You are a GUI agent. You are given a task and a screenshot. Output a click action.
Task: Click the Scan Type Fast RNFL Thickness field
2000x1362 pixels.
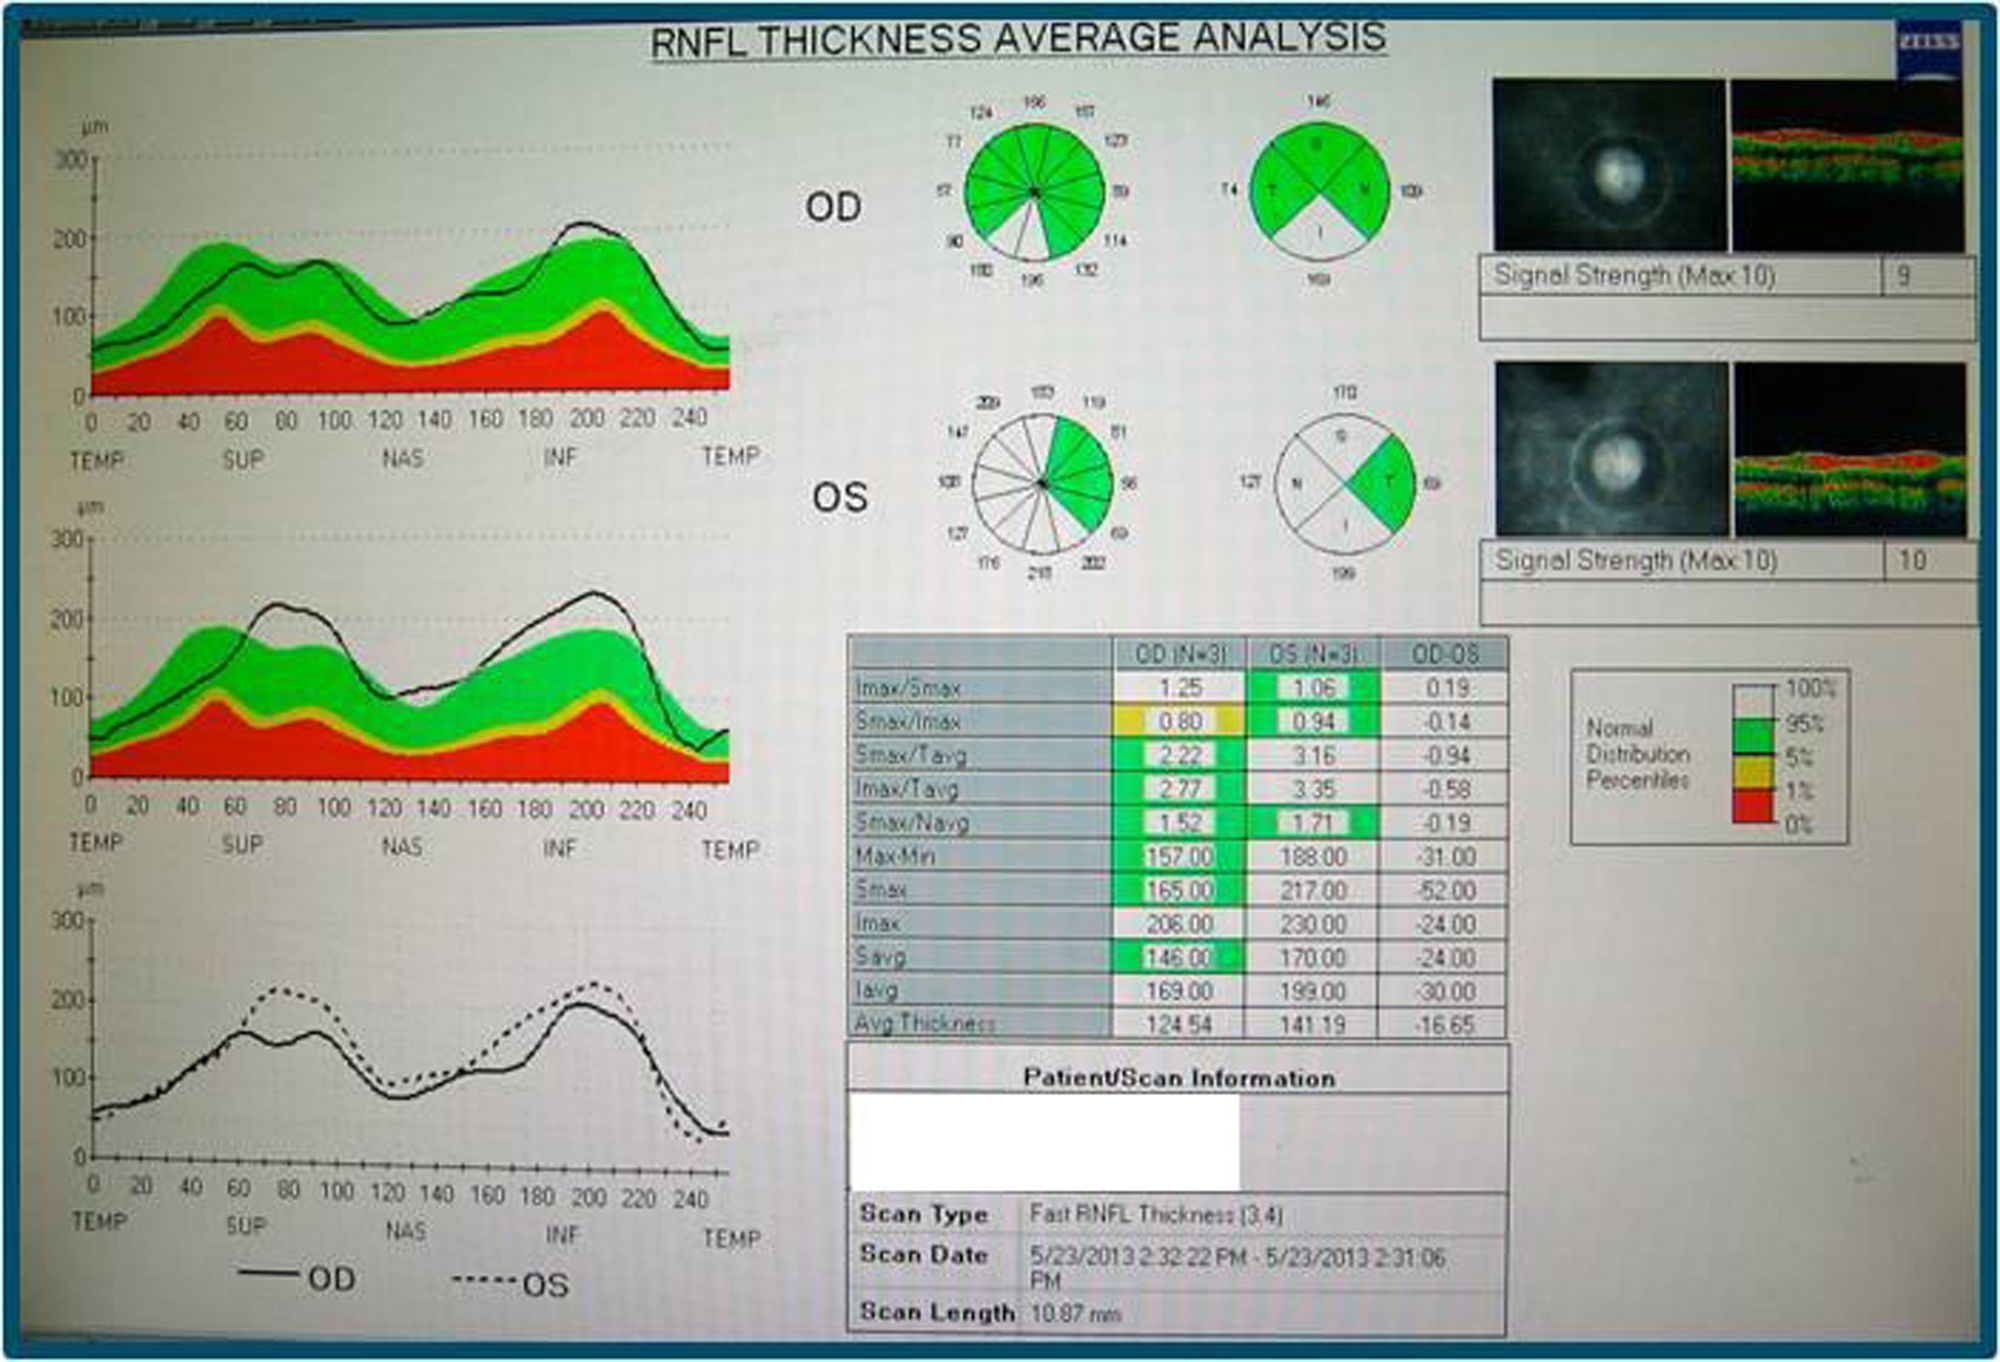tap(1156, 1215)
